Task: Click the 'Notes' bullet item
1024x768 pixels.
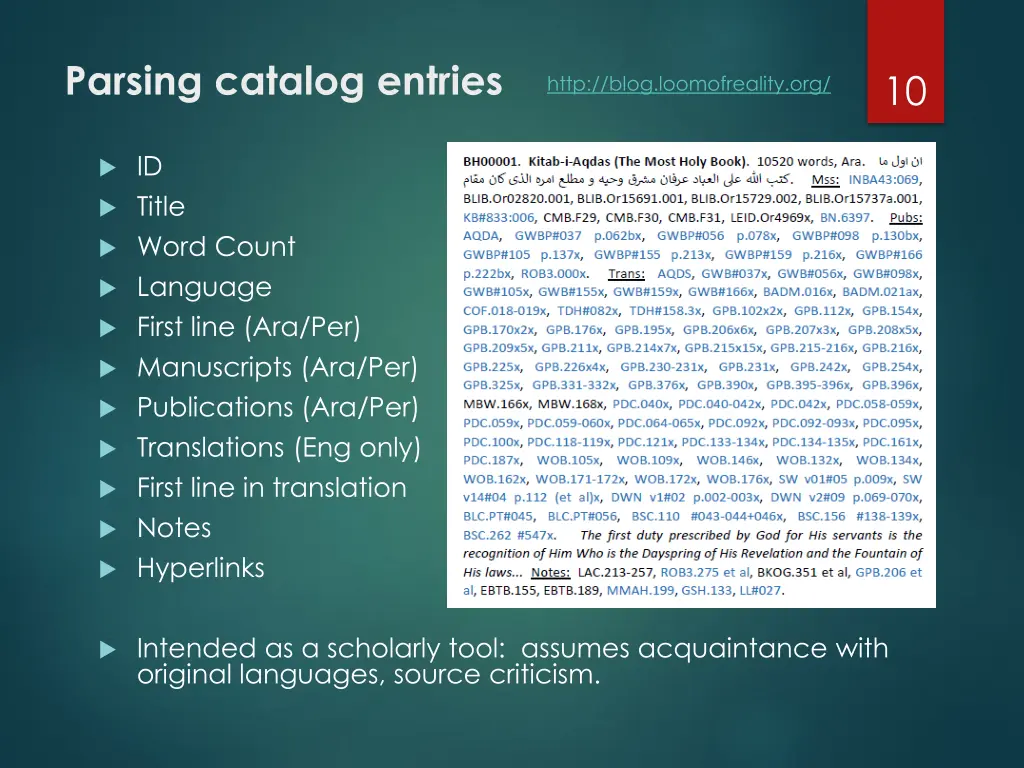Action: 174,528
